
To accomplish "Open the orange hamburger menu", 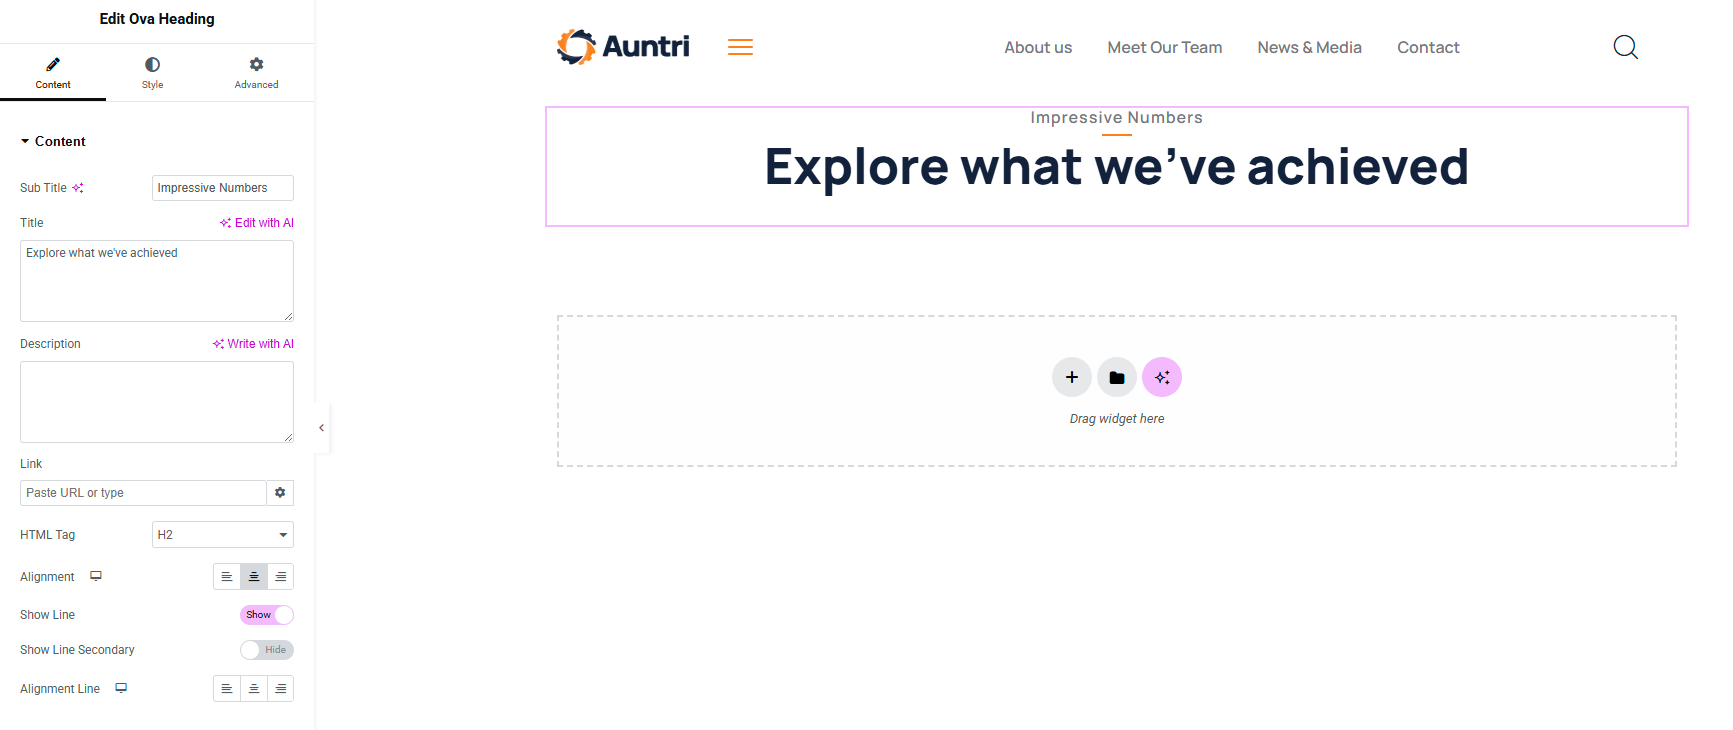I will pyautogui.click(x=740, y=47).
